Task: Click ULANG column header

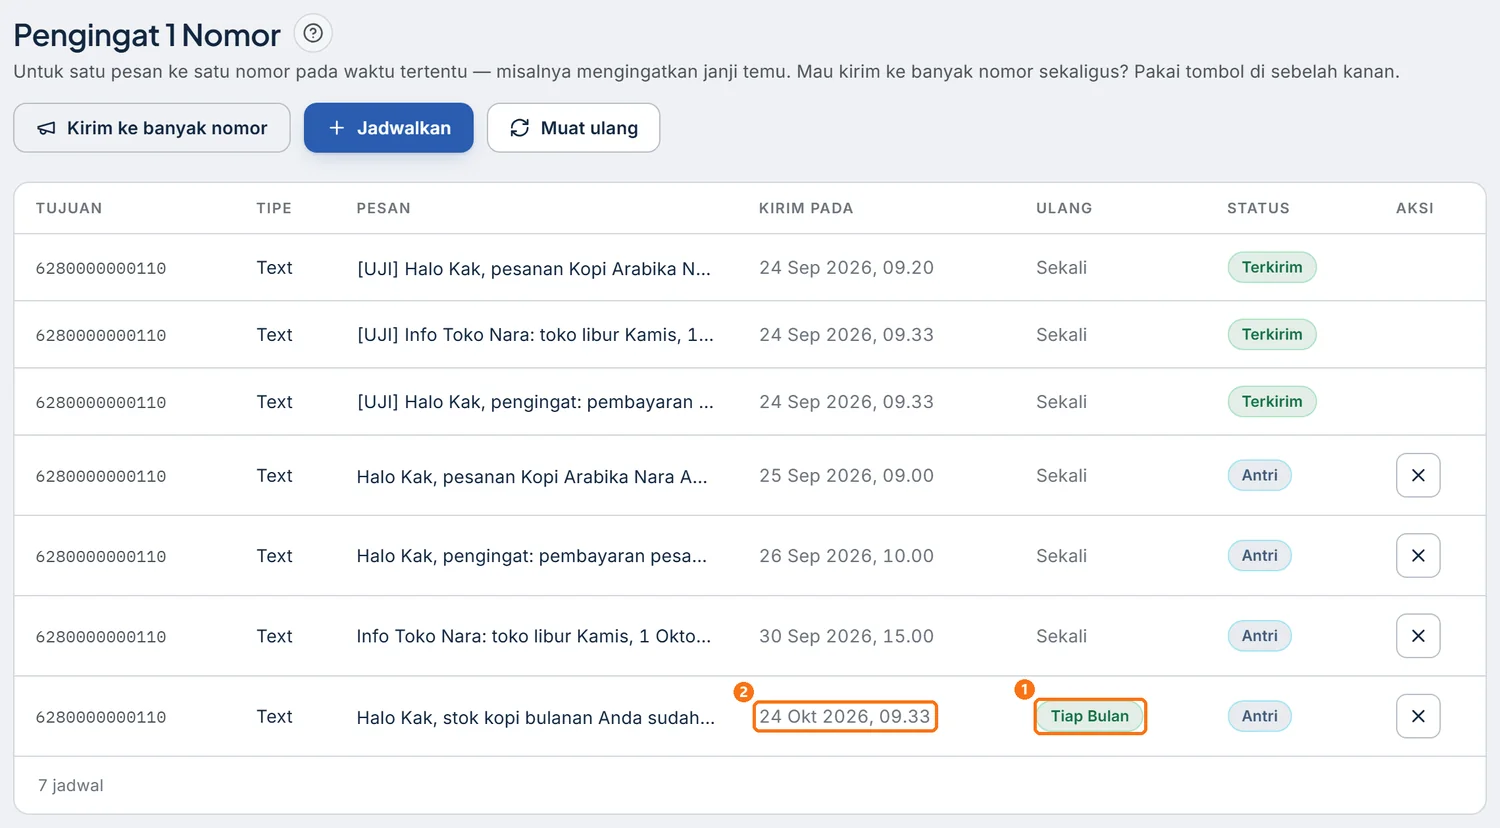Action: [x=1064, y=208]
